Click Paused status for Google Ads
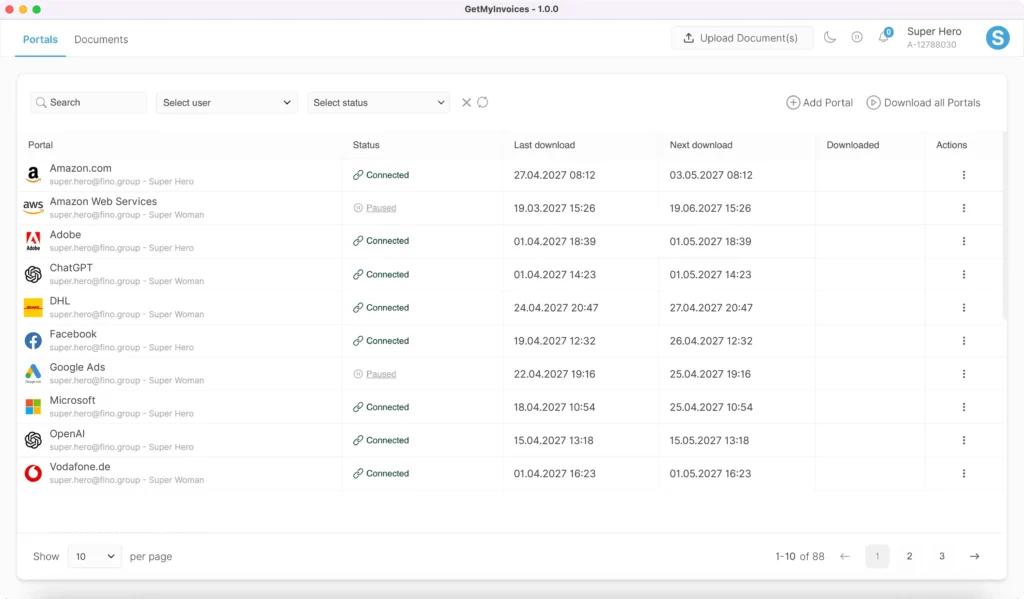Screen dimensions: 1024x599 tap(375, 374)
